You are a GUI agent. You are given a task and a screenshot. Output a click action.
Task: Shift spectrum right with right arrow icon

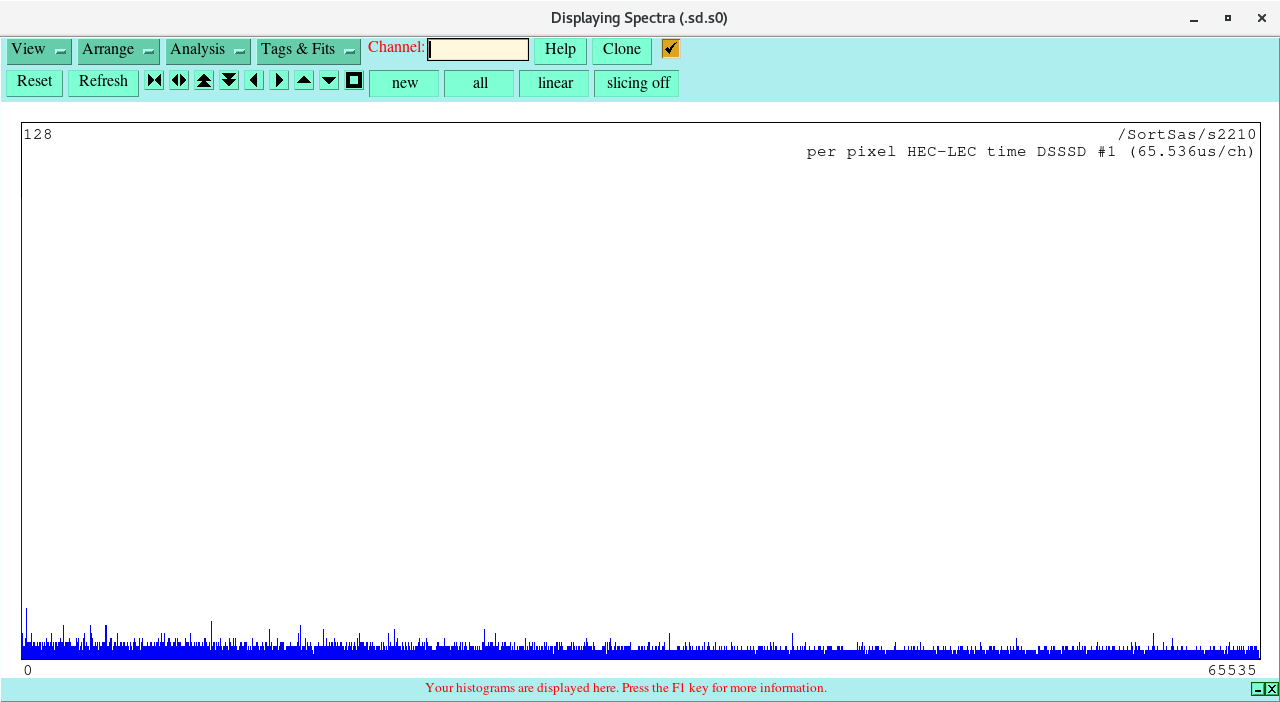coord(279,80)
